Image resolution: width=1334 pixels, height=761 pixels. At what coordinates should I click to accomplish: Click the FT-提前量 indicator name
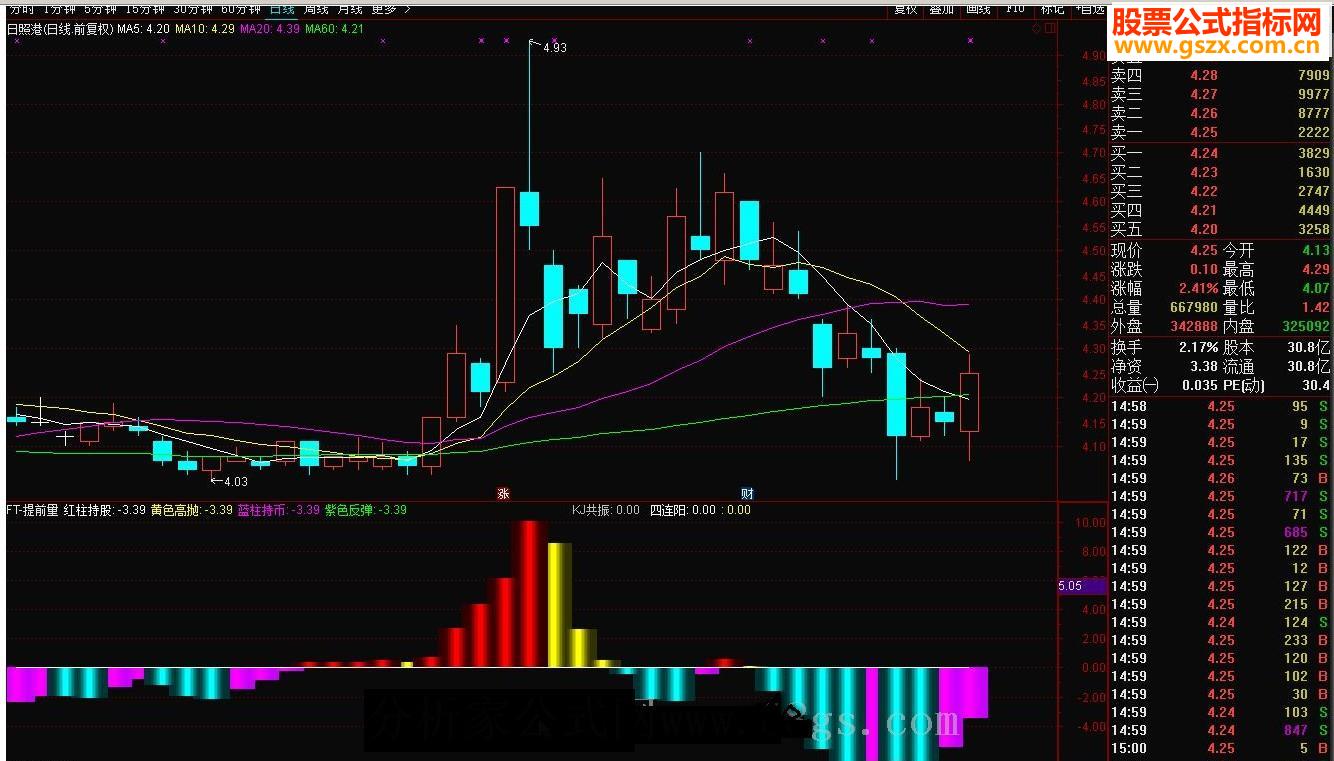(x=32, y=510)
